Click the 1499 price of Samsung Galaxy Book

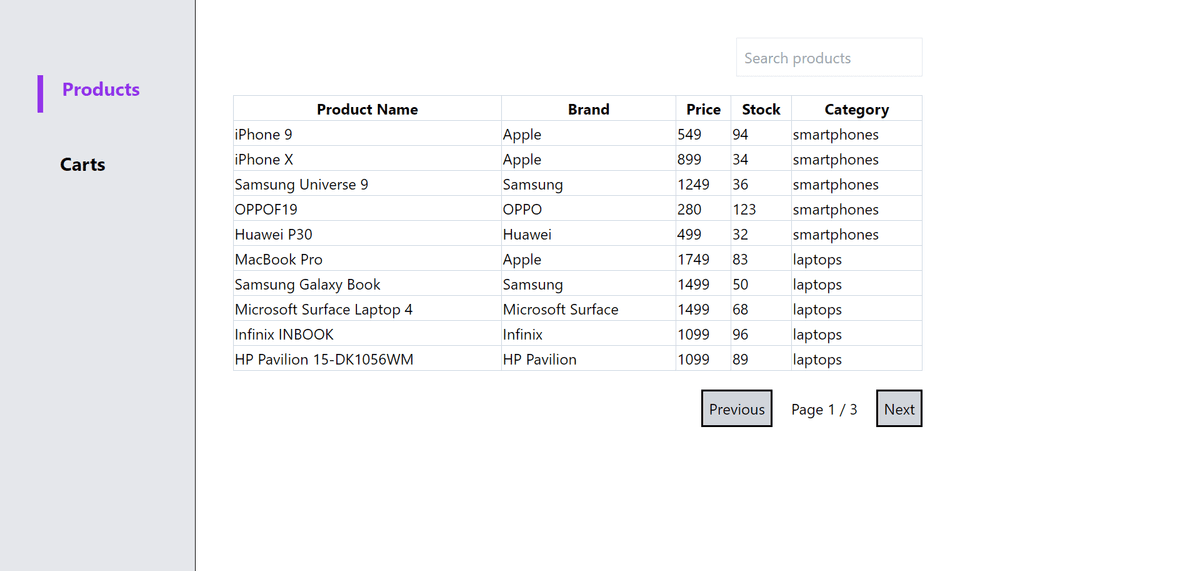click(693, 284)
